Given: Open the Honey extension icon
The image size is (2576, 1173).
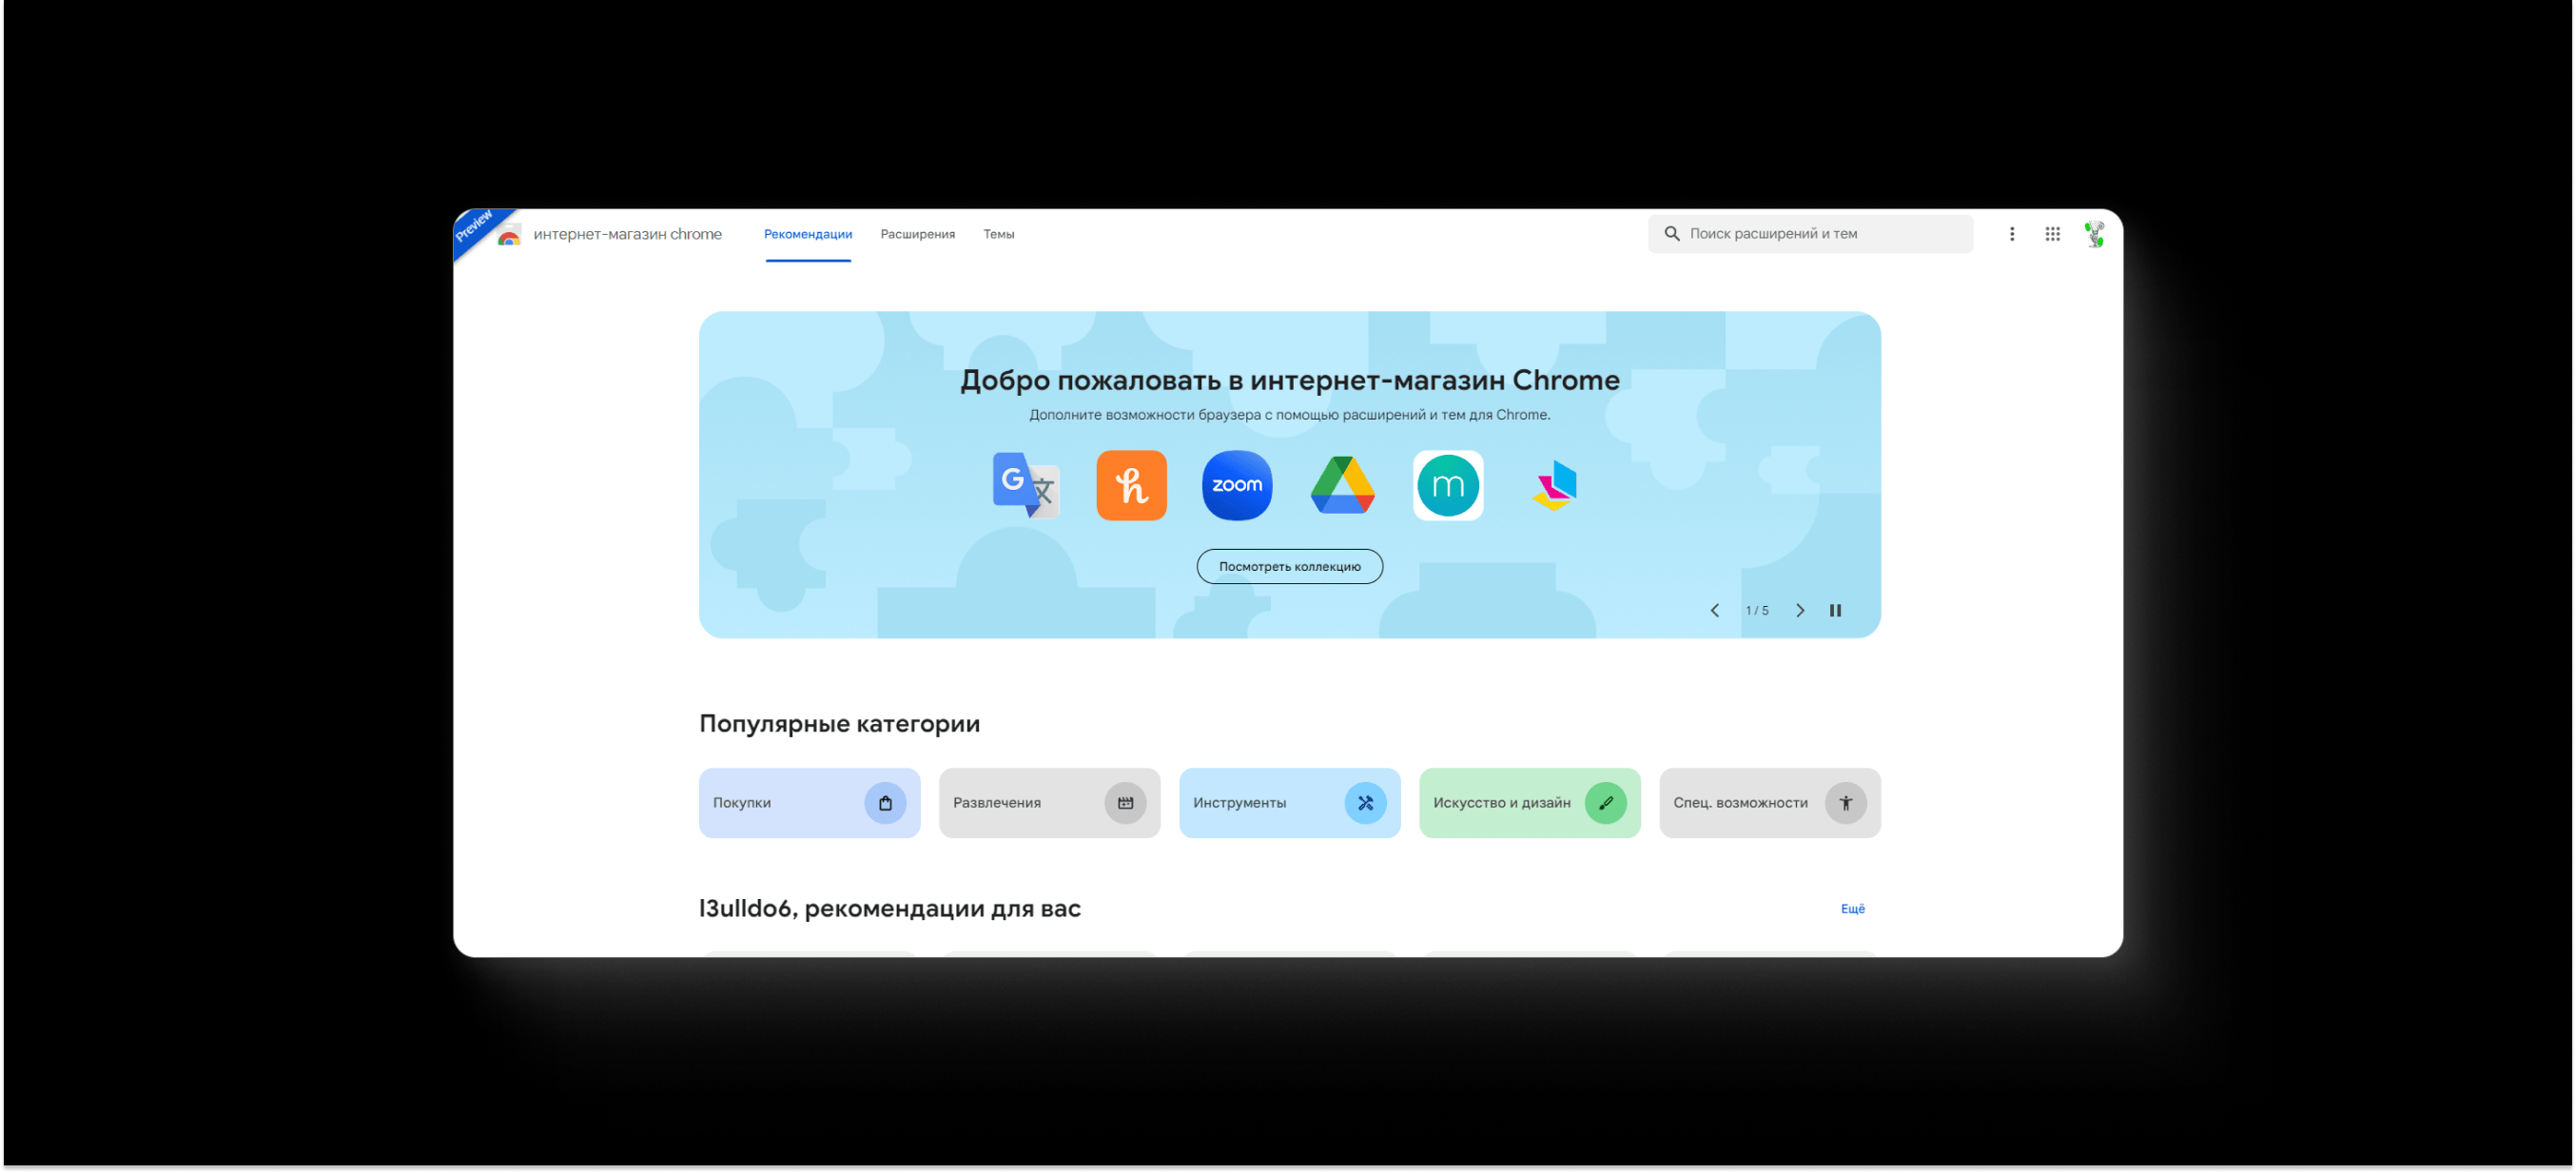Looking at the screenshot, I should click(x=1131, y=485).
